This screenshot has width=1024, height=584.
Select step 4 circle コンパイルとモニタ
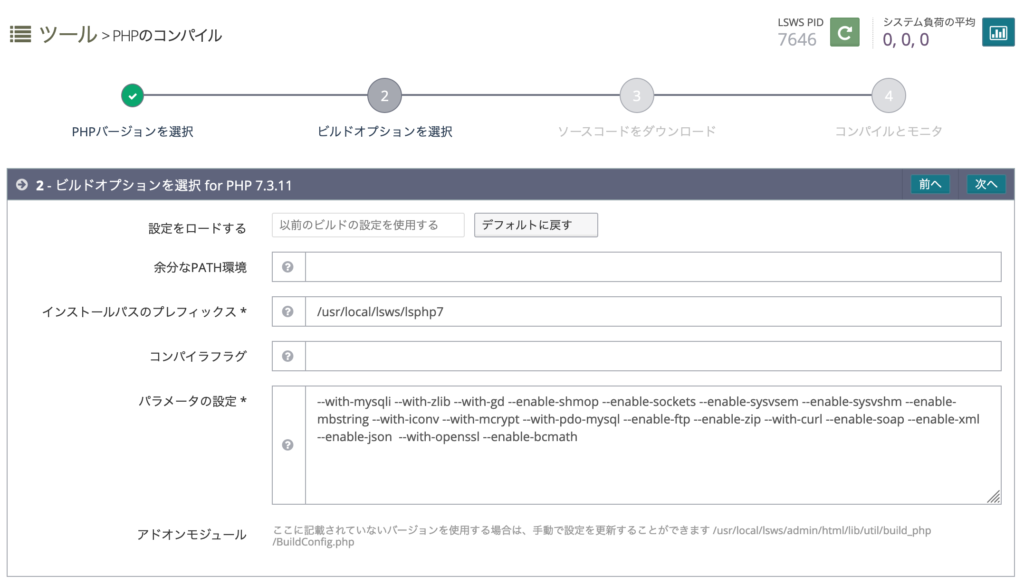tap(888, 96)
